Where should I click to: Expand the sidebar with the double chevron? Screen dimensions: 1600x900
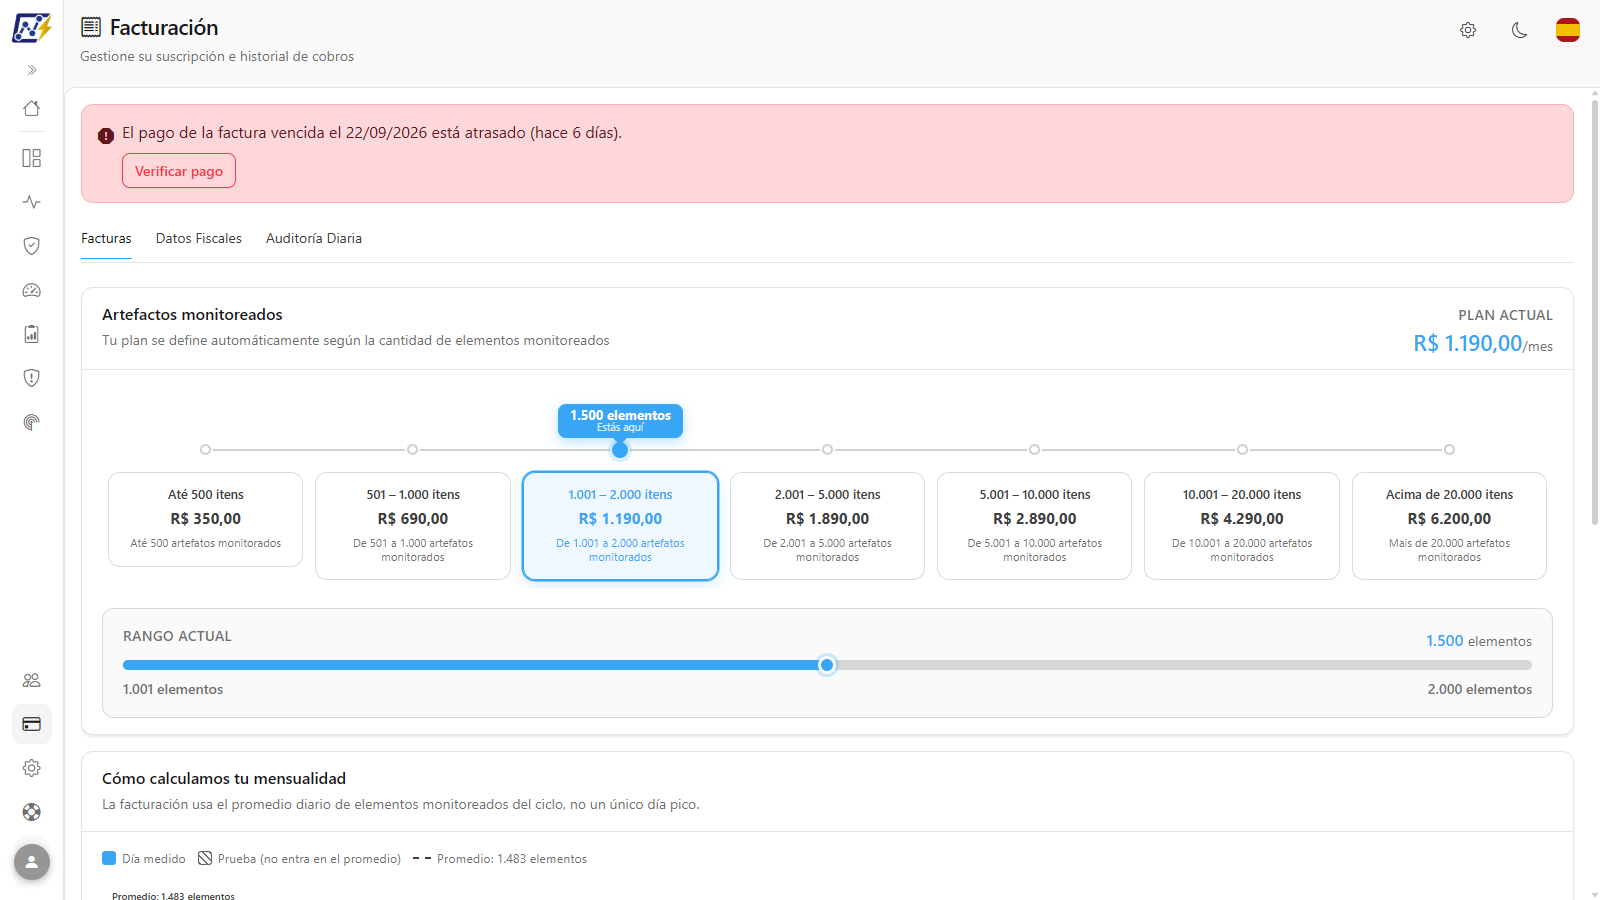[32, 70]
